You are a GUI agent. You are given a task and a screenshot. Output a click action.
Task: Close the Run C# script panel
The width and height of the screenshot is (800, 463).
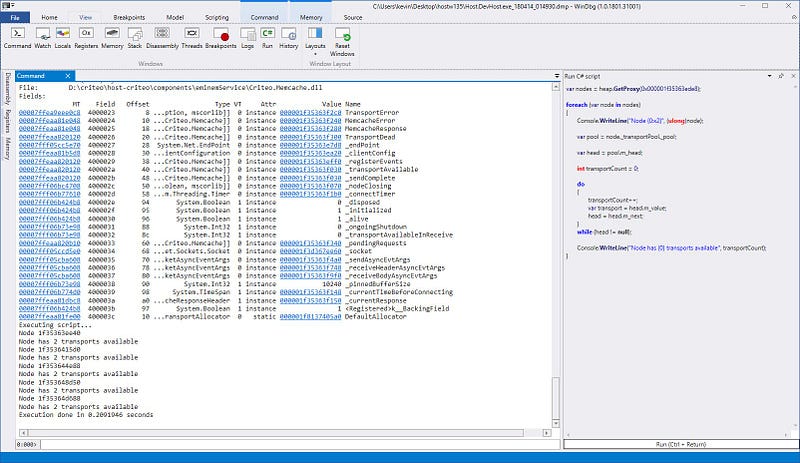[793, 76]
